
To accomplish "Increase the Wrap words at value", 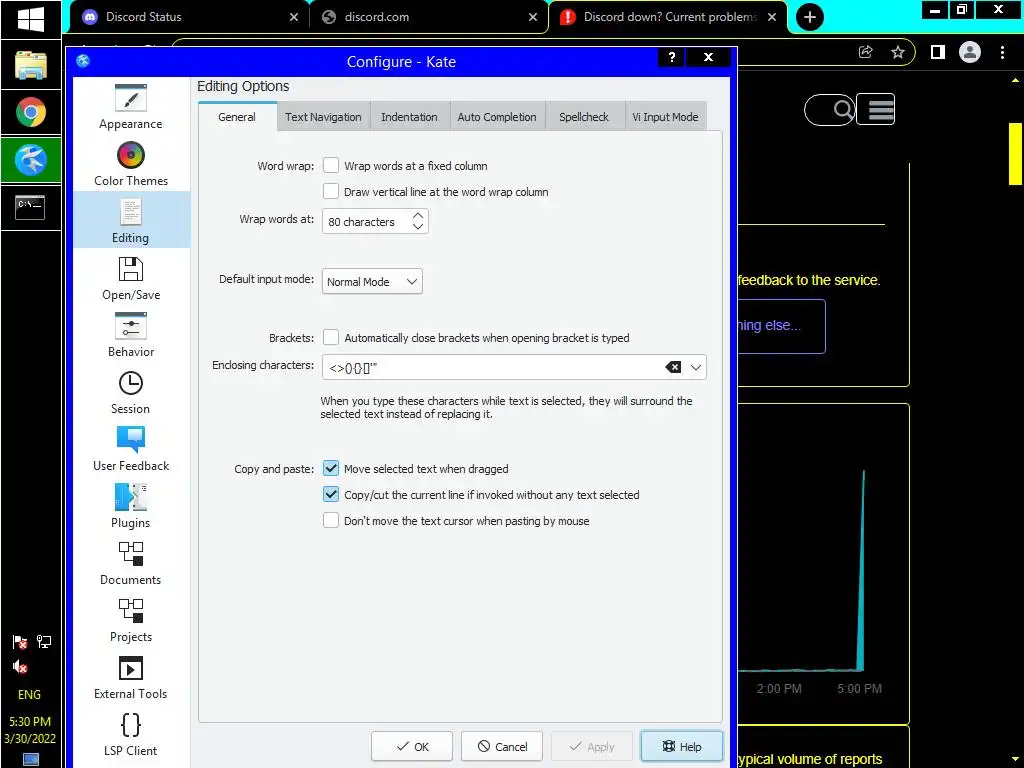I will pyautogui.click(x=418, y=215).
